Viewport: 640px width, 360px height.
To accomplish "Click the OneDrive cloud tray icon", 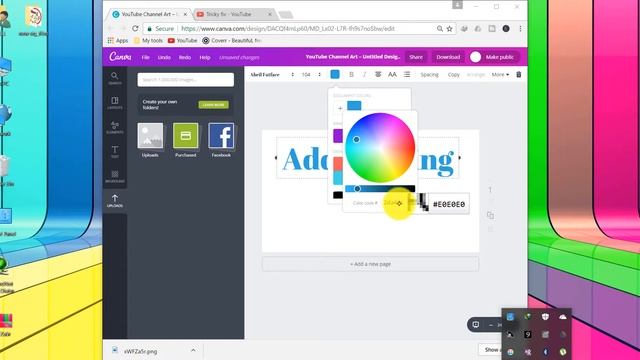I will 563,317.
